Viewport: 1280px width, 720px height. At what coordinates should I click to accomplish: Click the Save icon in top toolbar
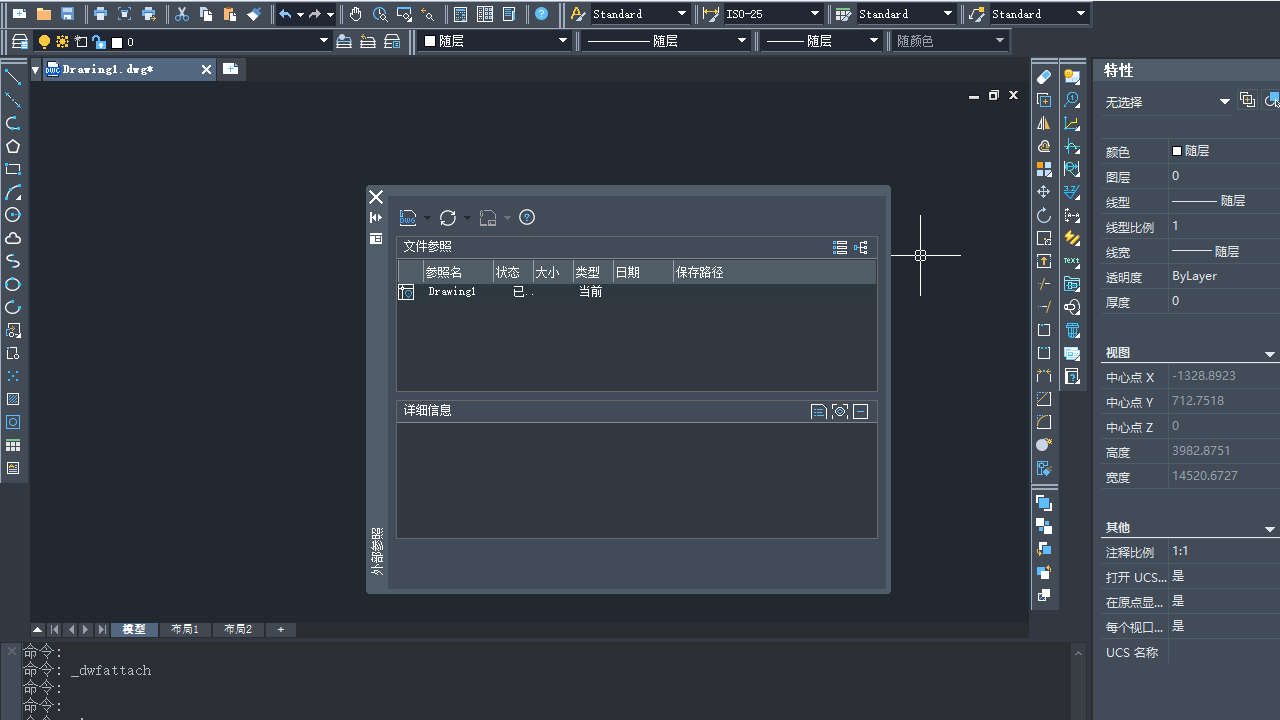coord(68,14)
